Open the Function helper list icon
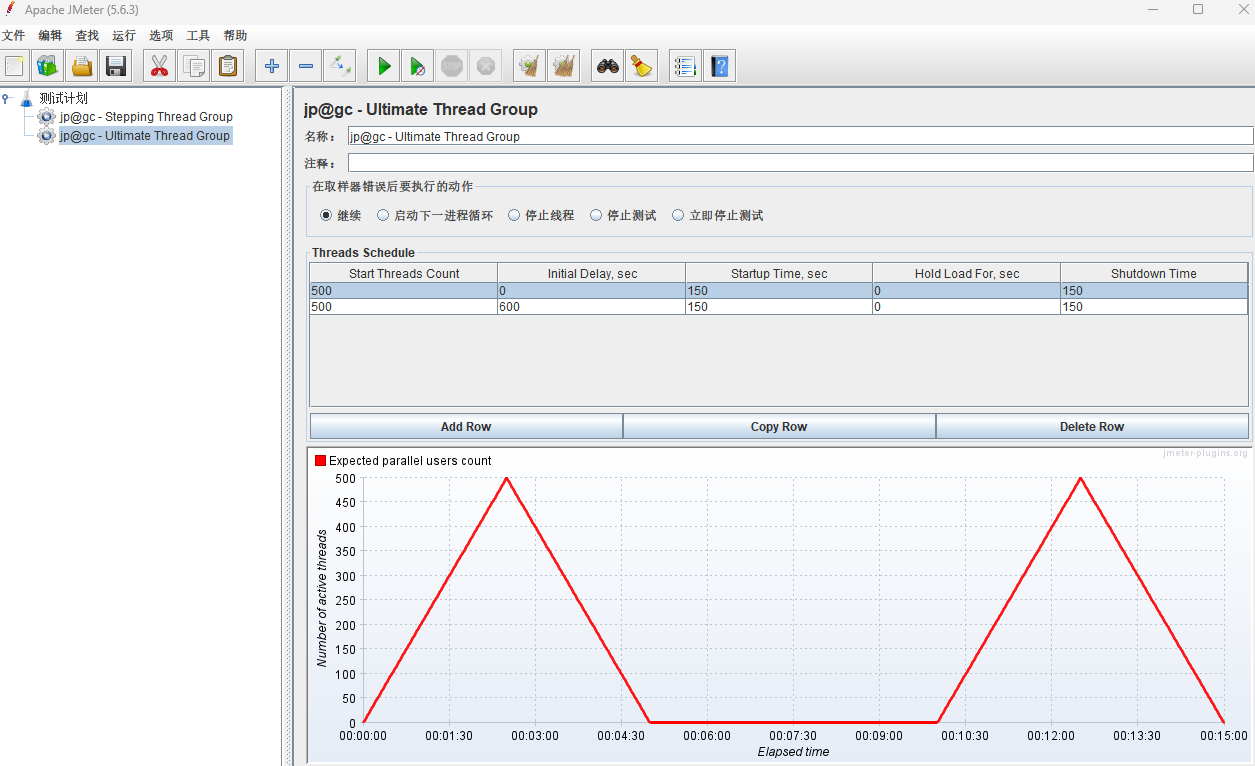The width and height of the screenshot is (1255, 766). 685,67
